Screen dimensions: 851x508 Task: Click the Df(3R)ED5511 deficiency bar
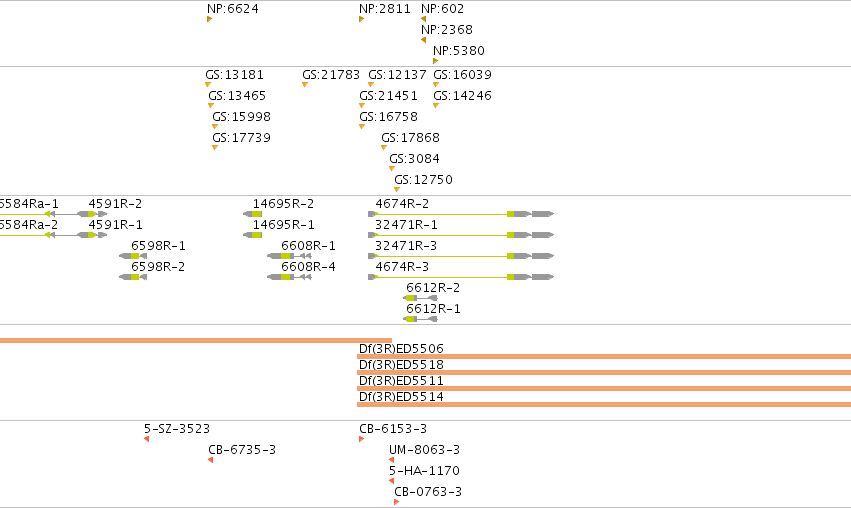(x=604, y=389)
